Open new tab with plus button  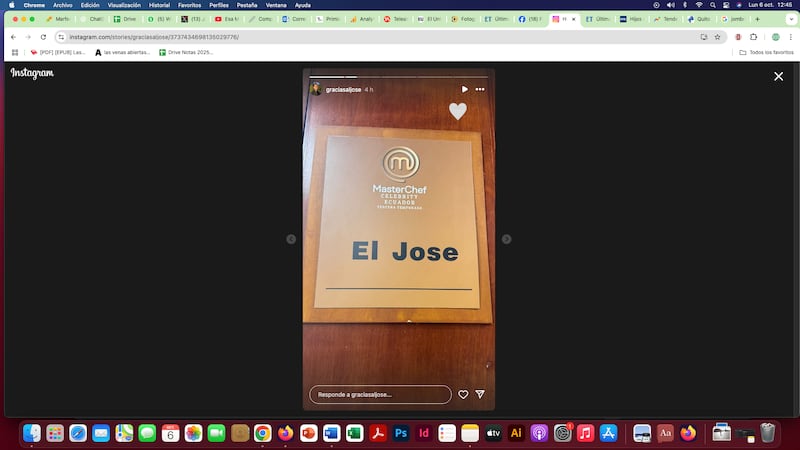pyautogui.click(x=756, y=19)
